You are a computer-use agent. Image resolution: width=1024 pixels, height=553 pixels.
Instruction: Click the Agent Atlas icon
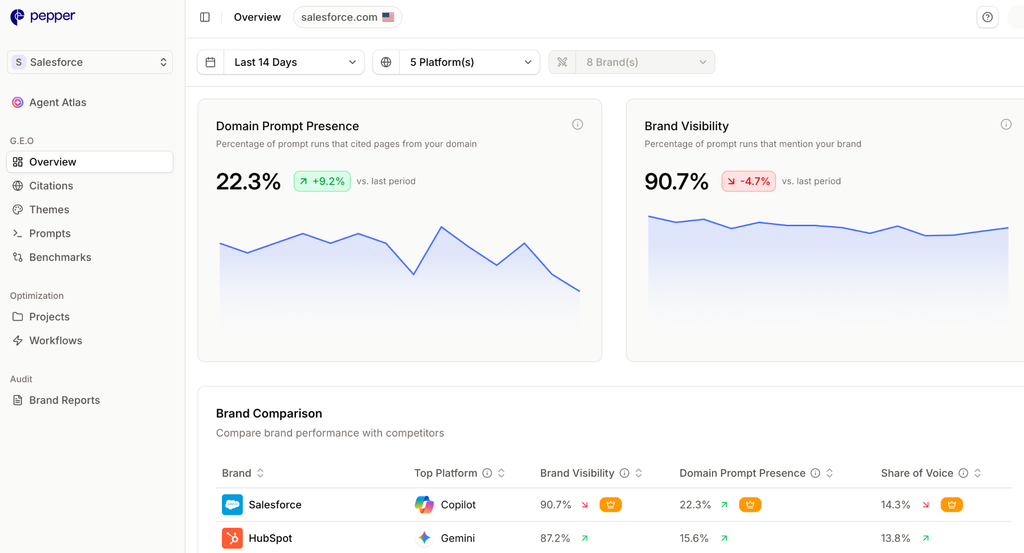pyautogui.click(x=18, y=103)
